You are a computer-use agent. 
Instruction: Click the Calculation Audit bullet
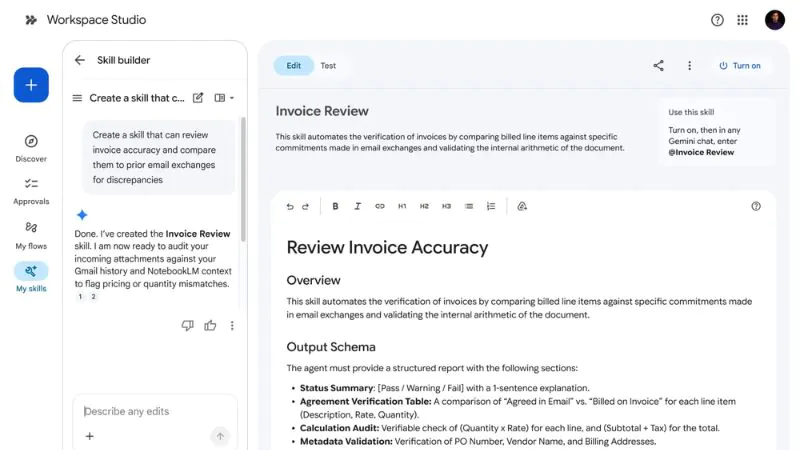tap(509, 428)
